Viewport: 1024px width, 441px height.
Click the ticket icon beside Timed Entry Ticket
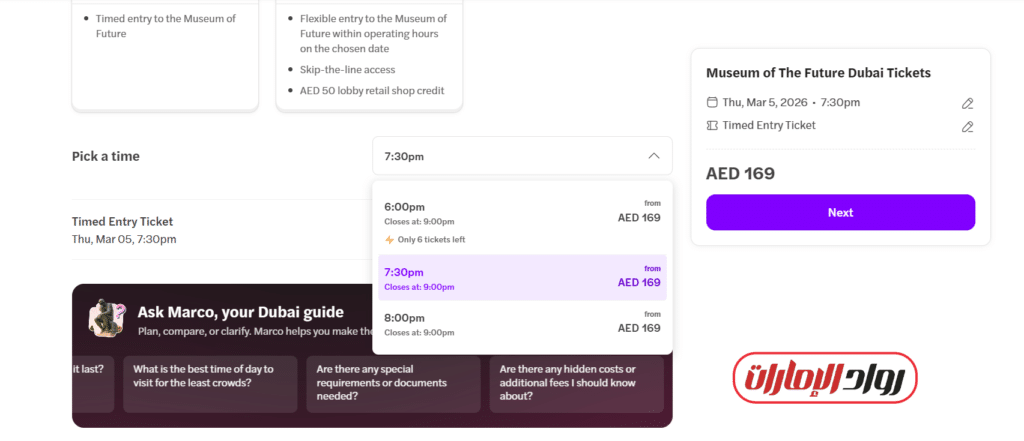pyautogui.click(x=712, y=126)
